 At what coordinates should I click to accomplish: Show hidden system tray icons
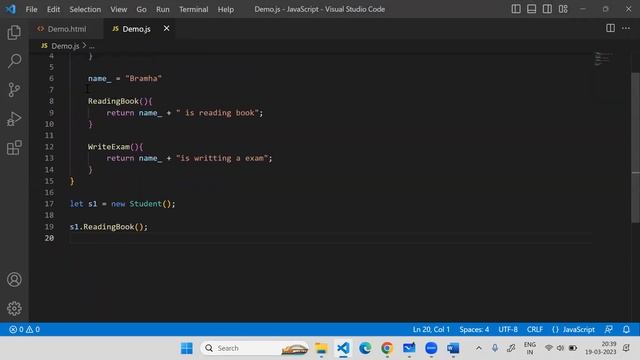[x=479, y=348]
